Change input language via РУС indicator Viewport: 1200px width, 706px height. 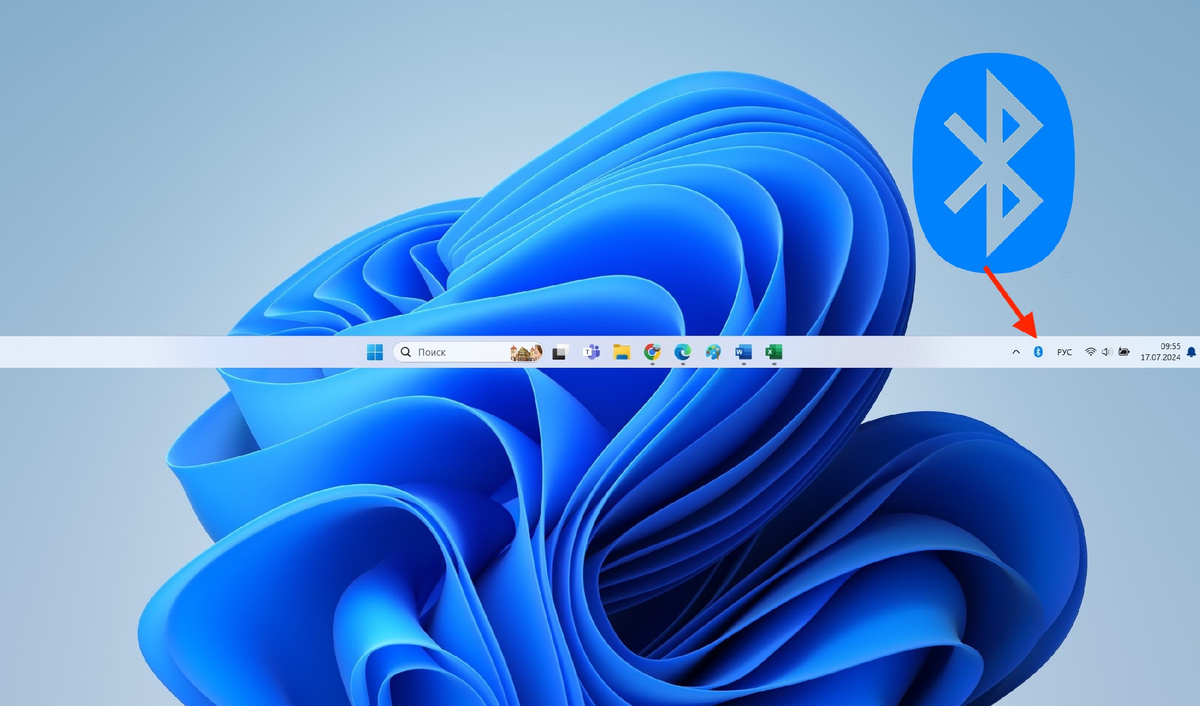point(1065,352)
